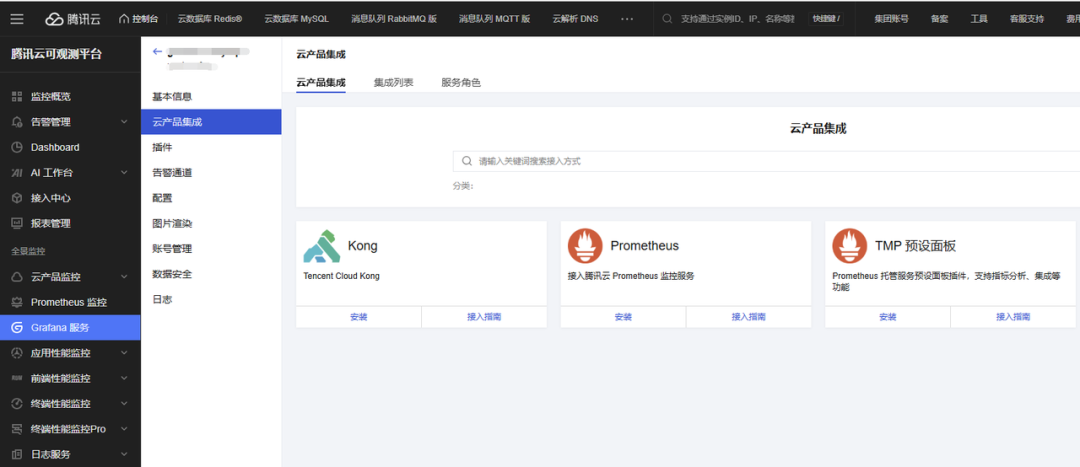1080x467 pixels.
Task: Click the 应用性能监控 icon
Action: [x=17, y=353]
